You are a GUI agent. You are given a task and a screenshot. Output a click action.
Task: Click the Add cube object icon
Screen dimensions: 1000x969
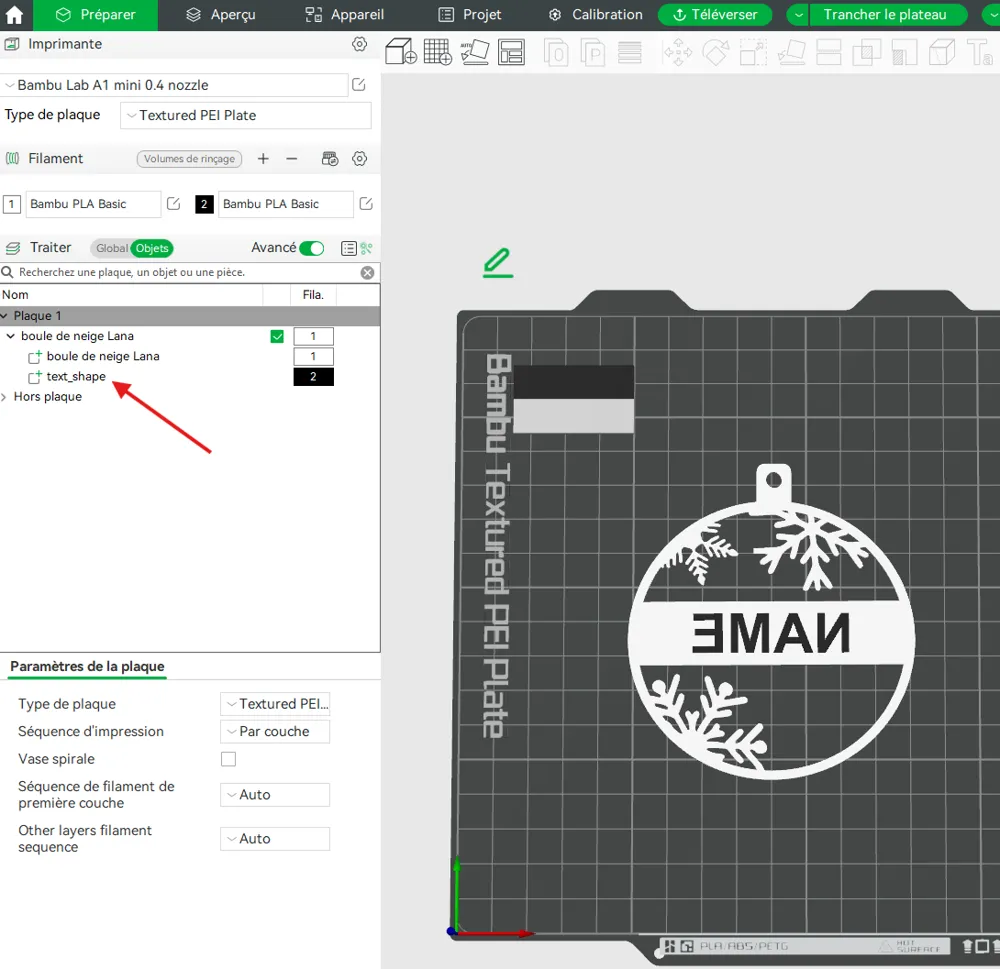(x=401, y=52)
